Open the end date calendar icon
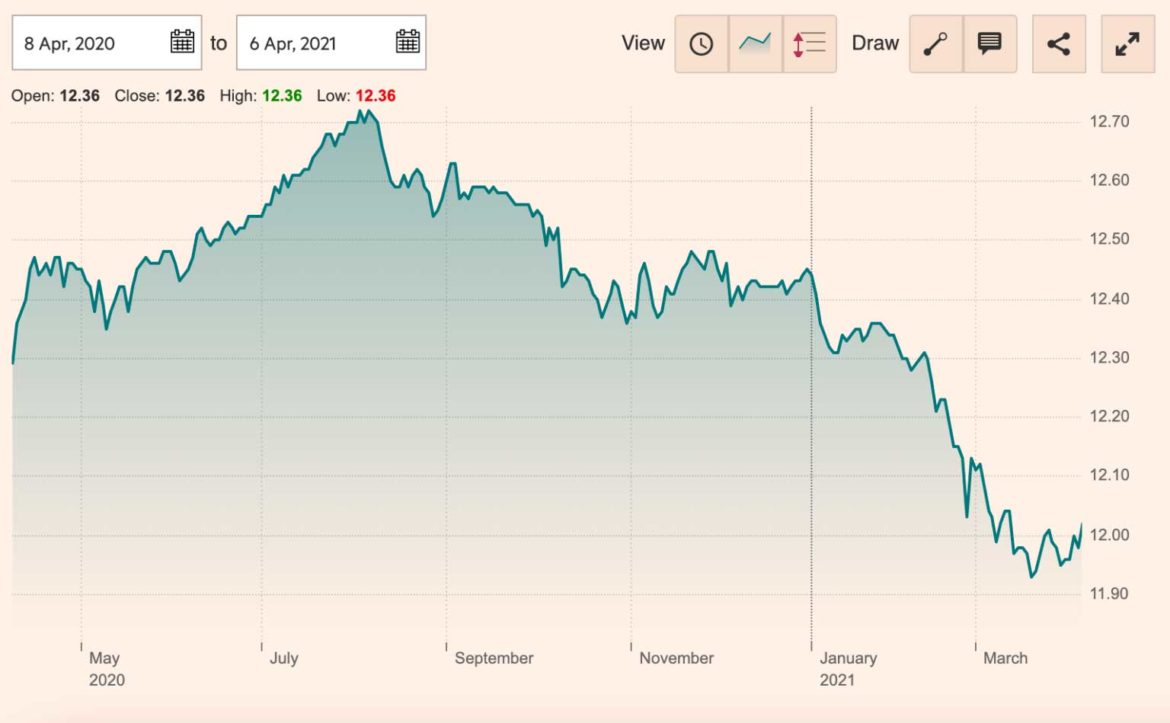Screen dimensions: 1170x723 pyautogui.click(x=406, y=42)
